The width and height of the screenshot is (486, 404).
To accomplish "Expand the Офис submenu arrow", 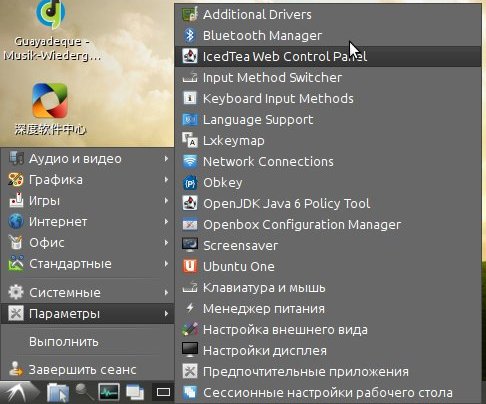I will pyautogui.click(x=166, y=243).
